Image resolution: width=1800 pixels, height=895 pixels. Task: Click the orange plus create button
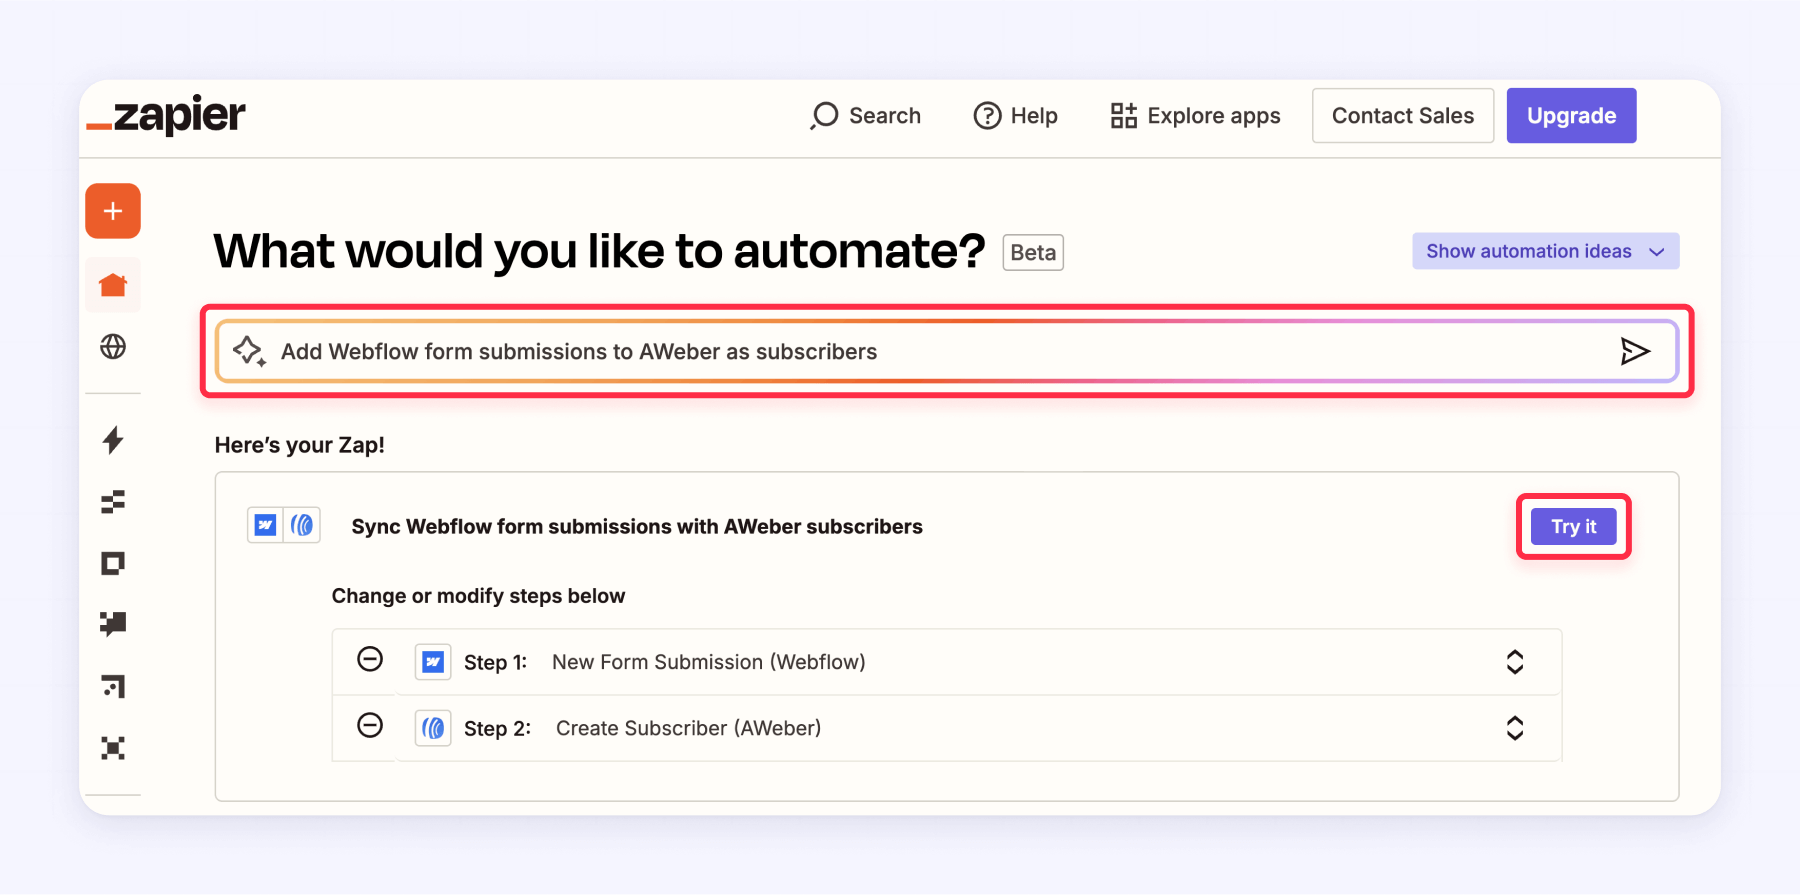[x=113, y=211]
